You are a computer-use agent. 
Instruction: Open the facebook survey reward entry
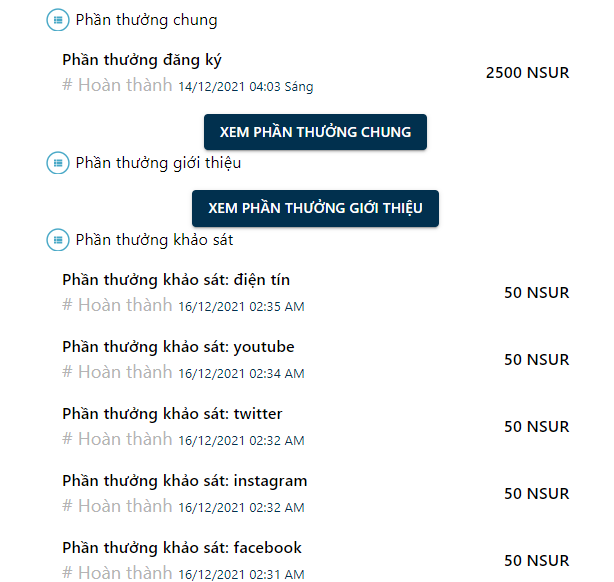coord(182,548)
